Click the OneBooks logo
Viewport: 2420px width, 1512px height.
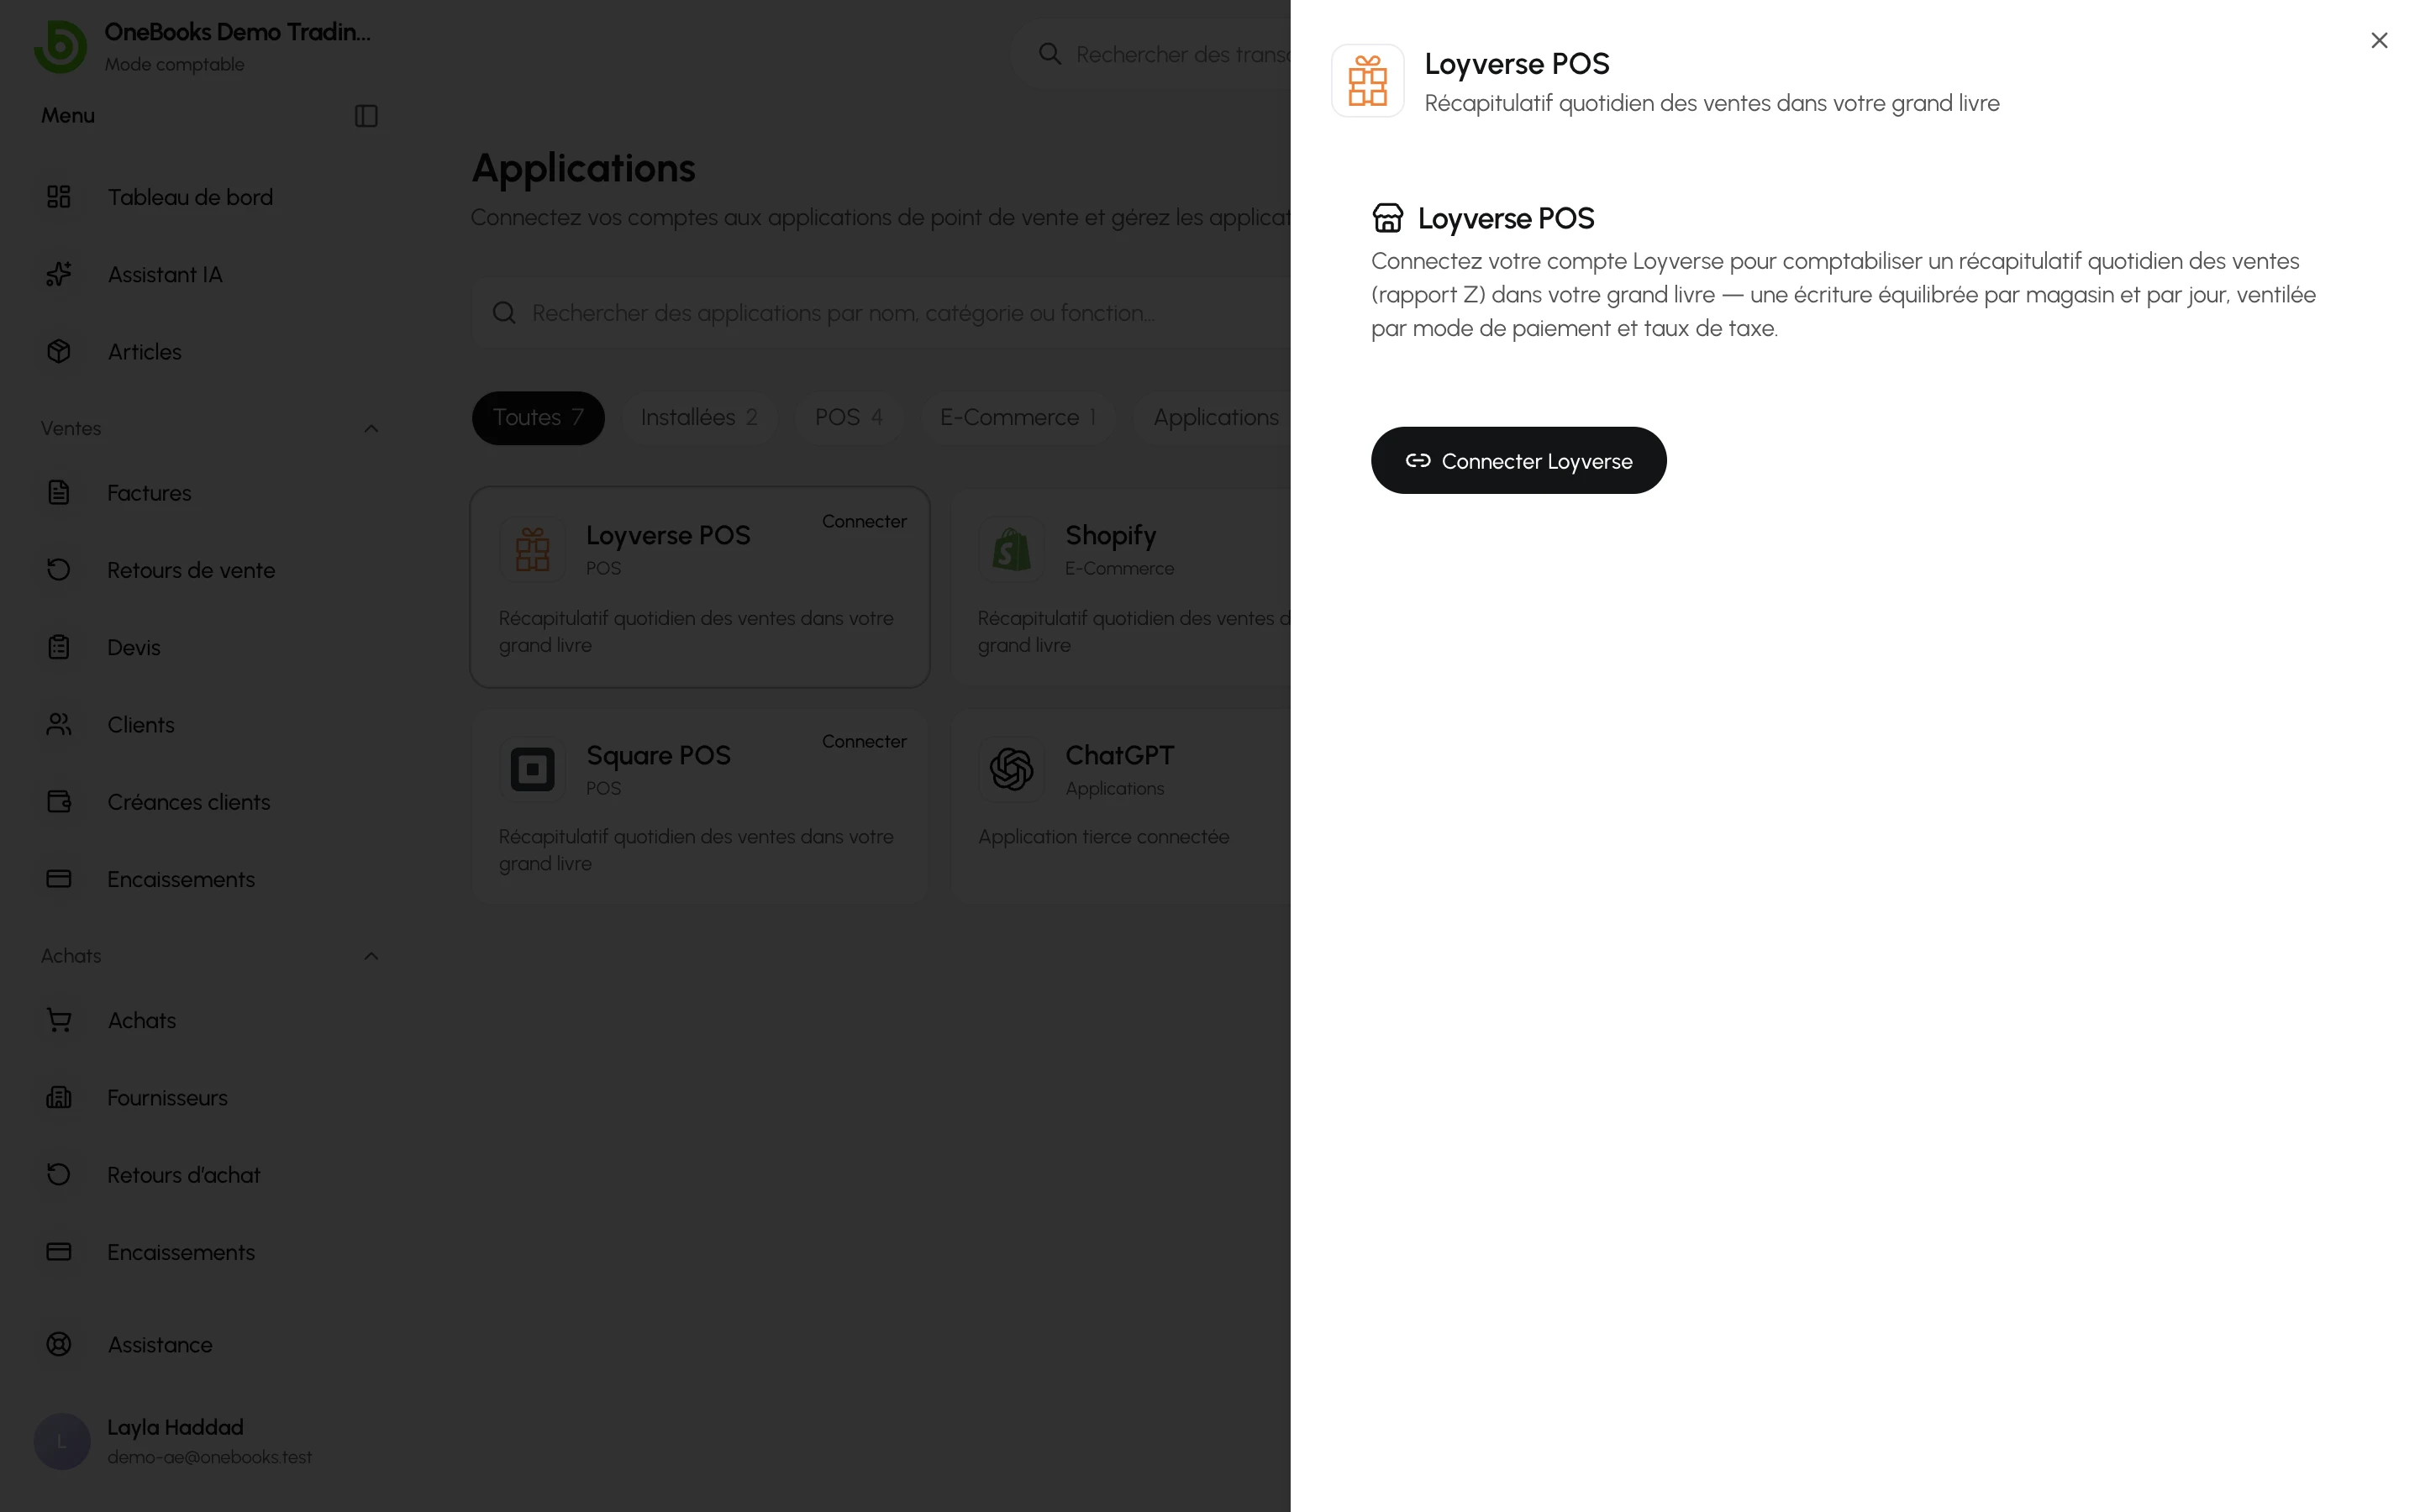60,46
